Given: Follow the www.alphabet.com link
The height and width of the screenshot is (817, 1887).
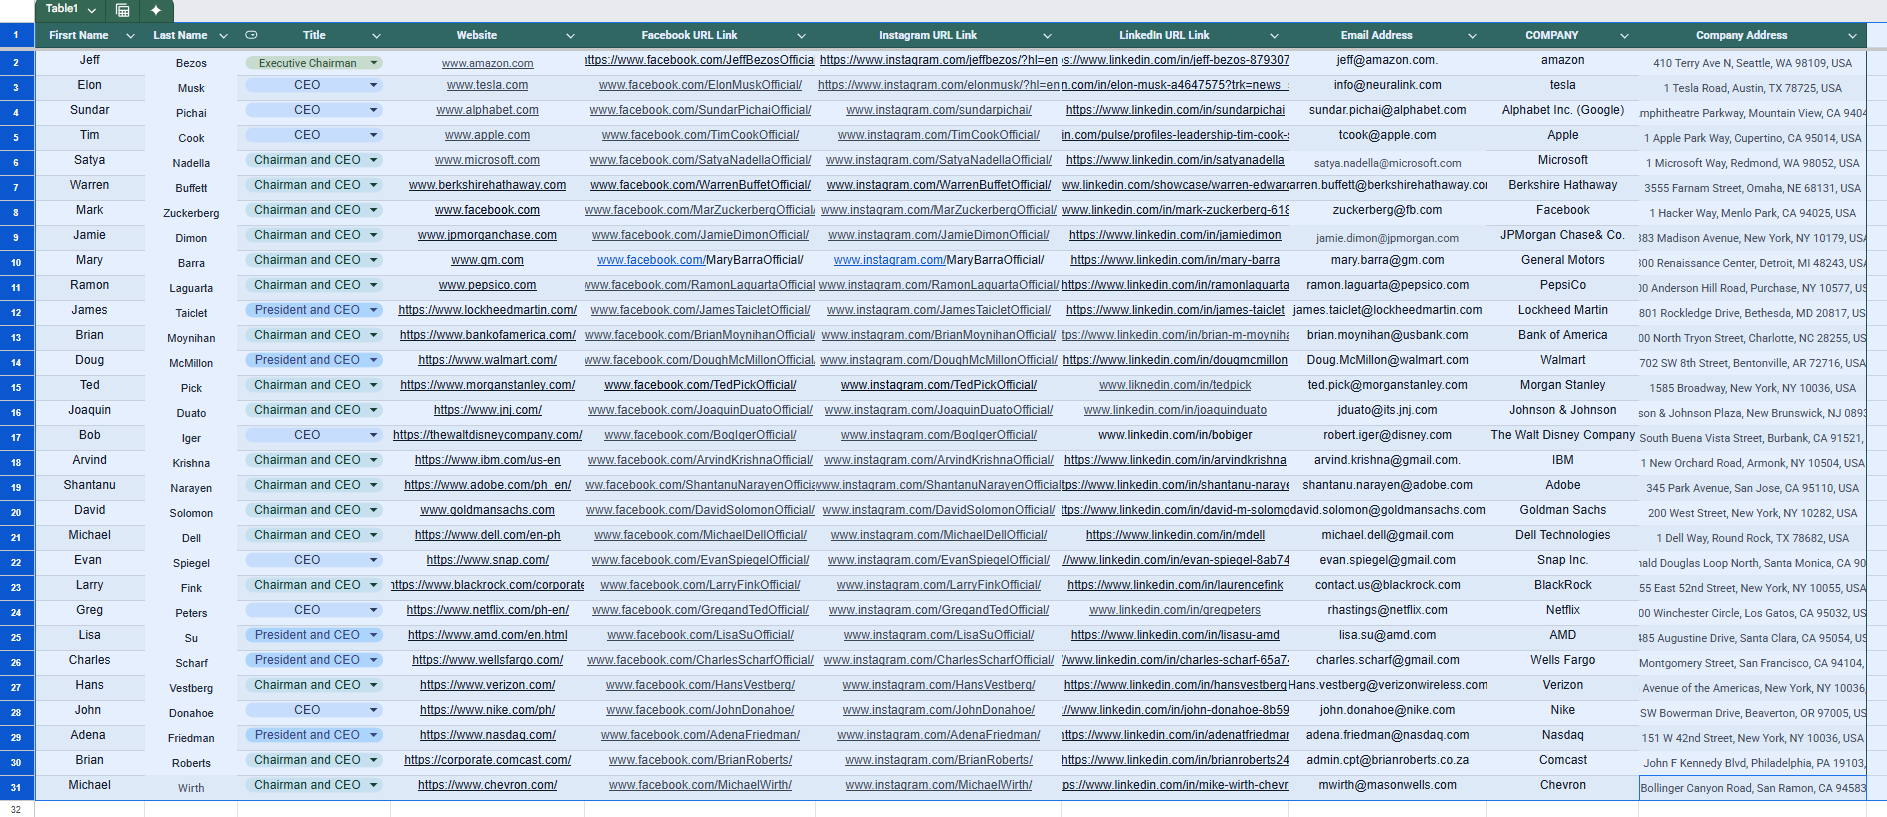Looking at the screenshot, I should click(488, 110).
